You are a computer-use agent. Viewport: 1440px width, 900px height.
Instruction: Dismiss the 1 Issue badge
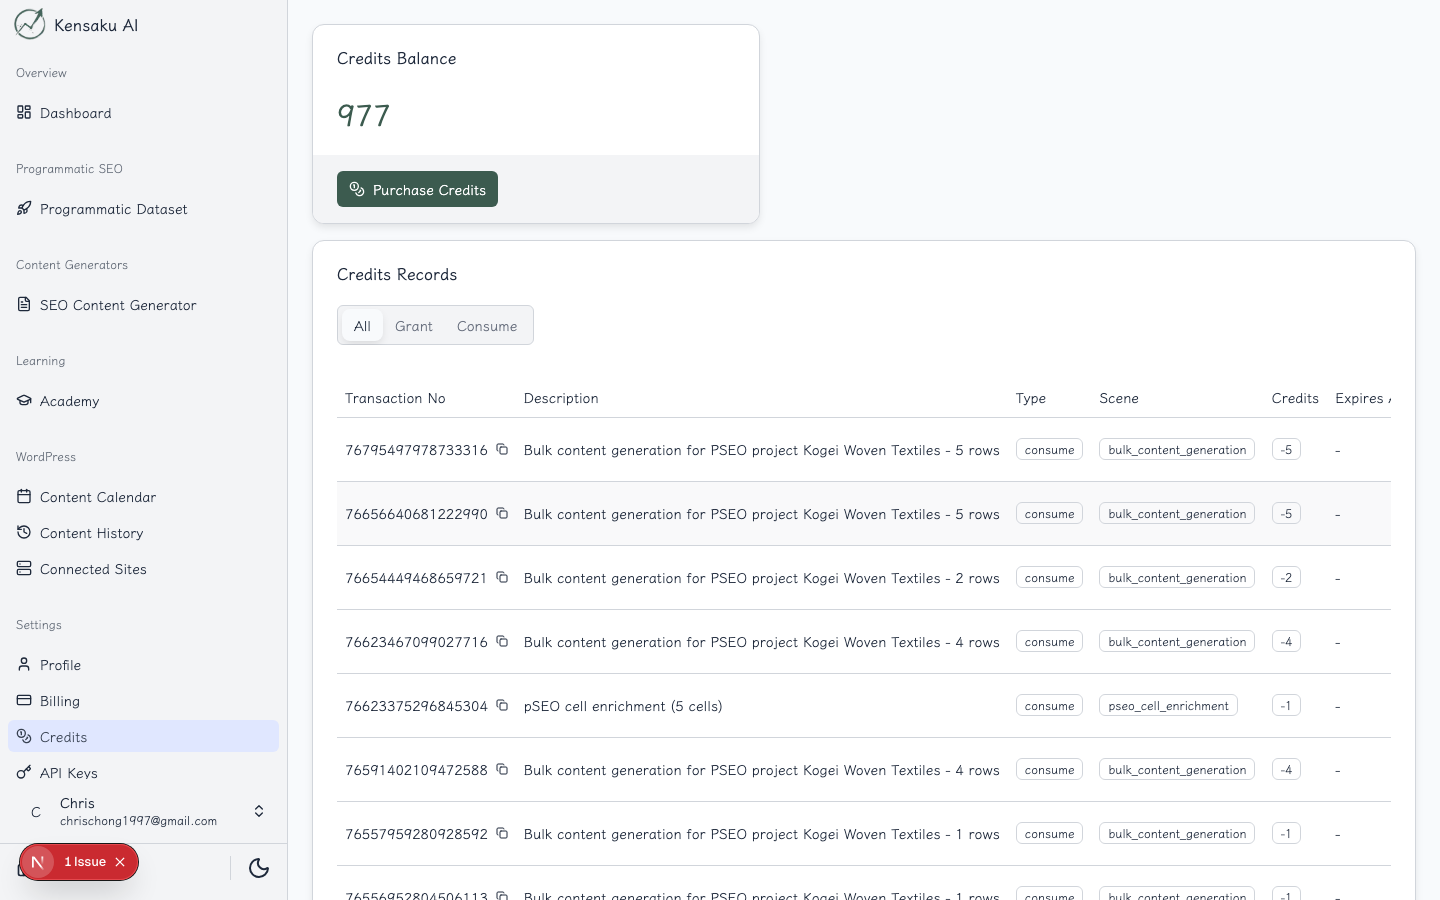[x=120, y=862]
